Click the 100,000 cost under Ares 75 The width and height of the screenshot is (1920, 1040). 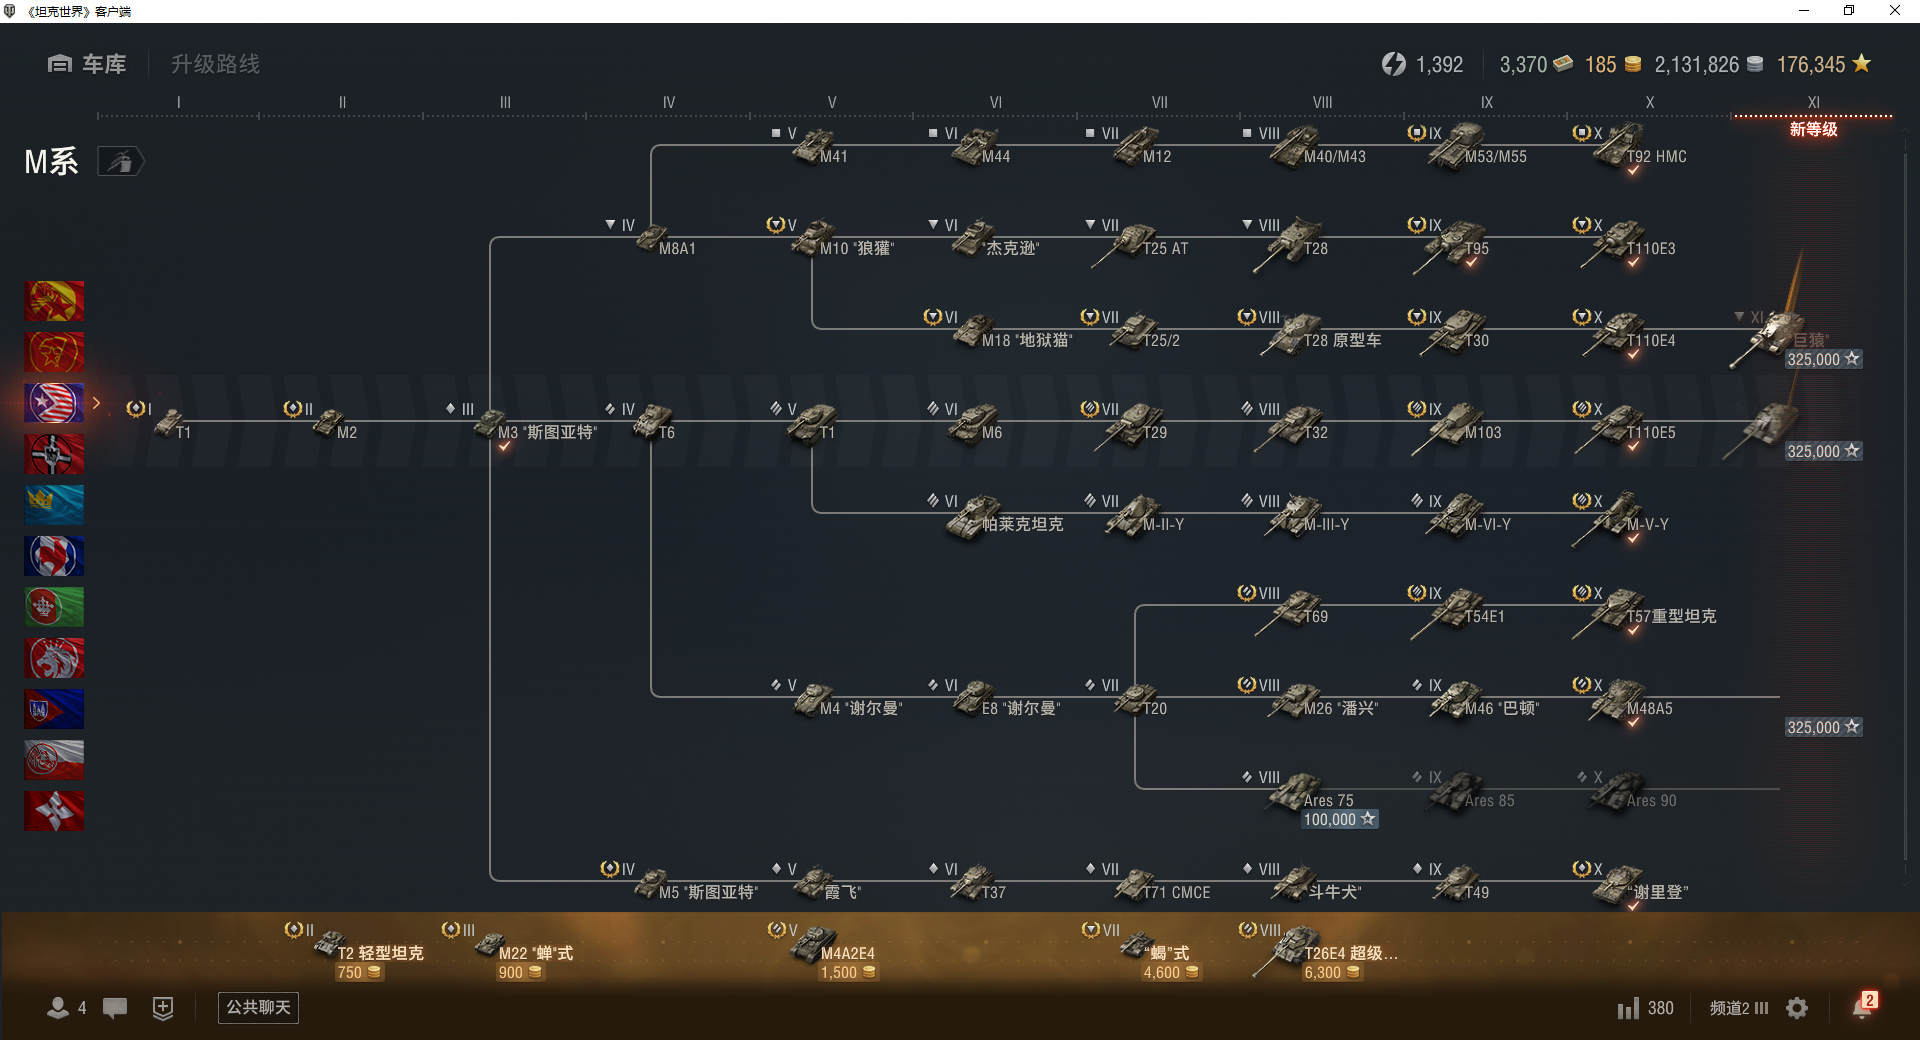(1339, 819)
